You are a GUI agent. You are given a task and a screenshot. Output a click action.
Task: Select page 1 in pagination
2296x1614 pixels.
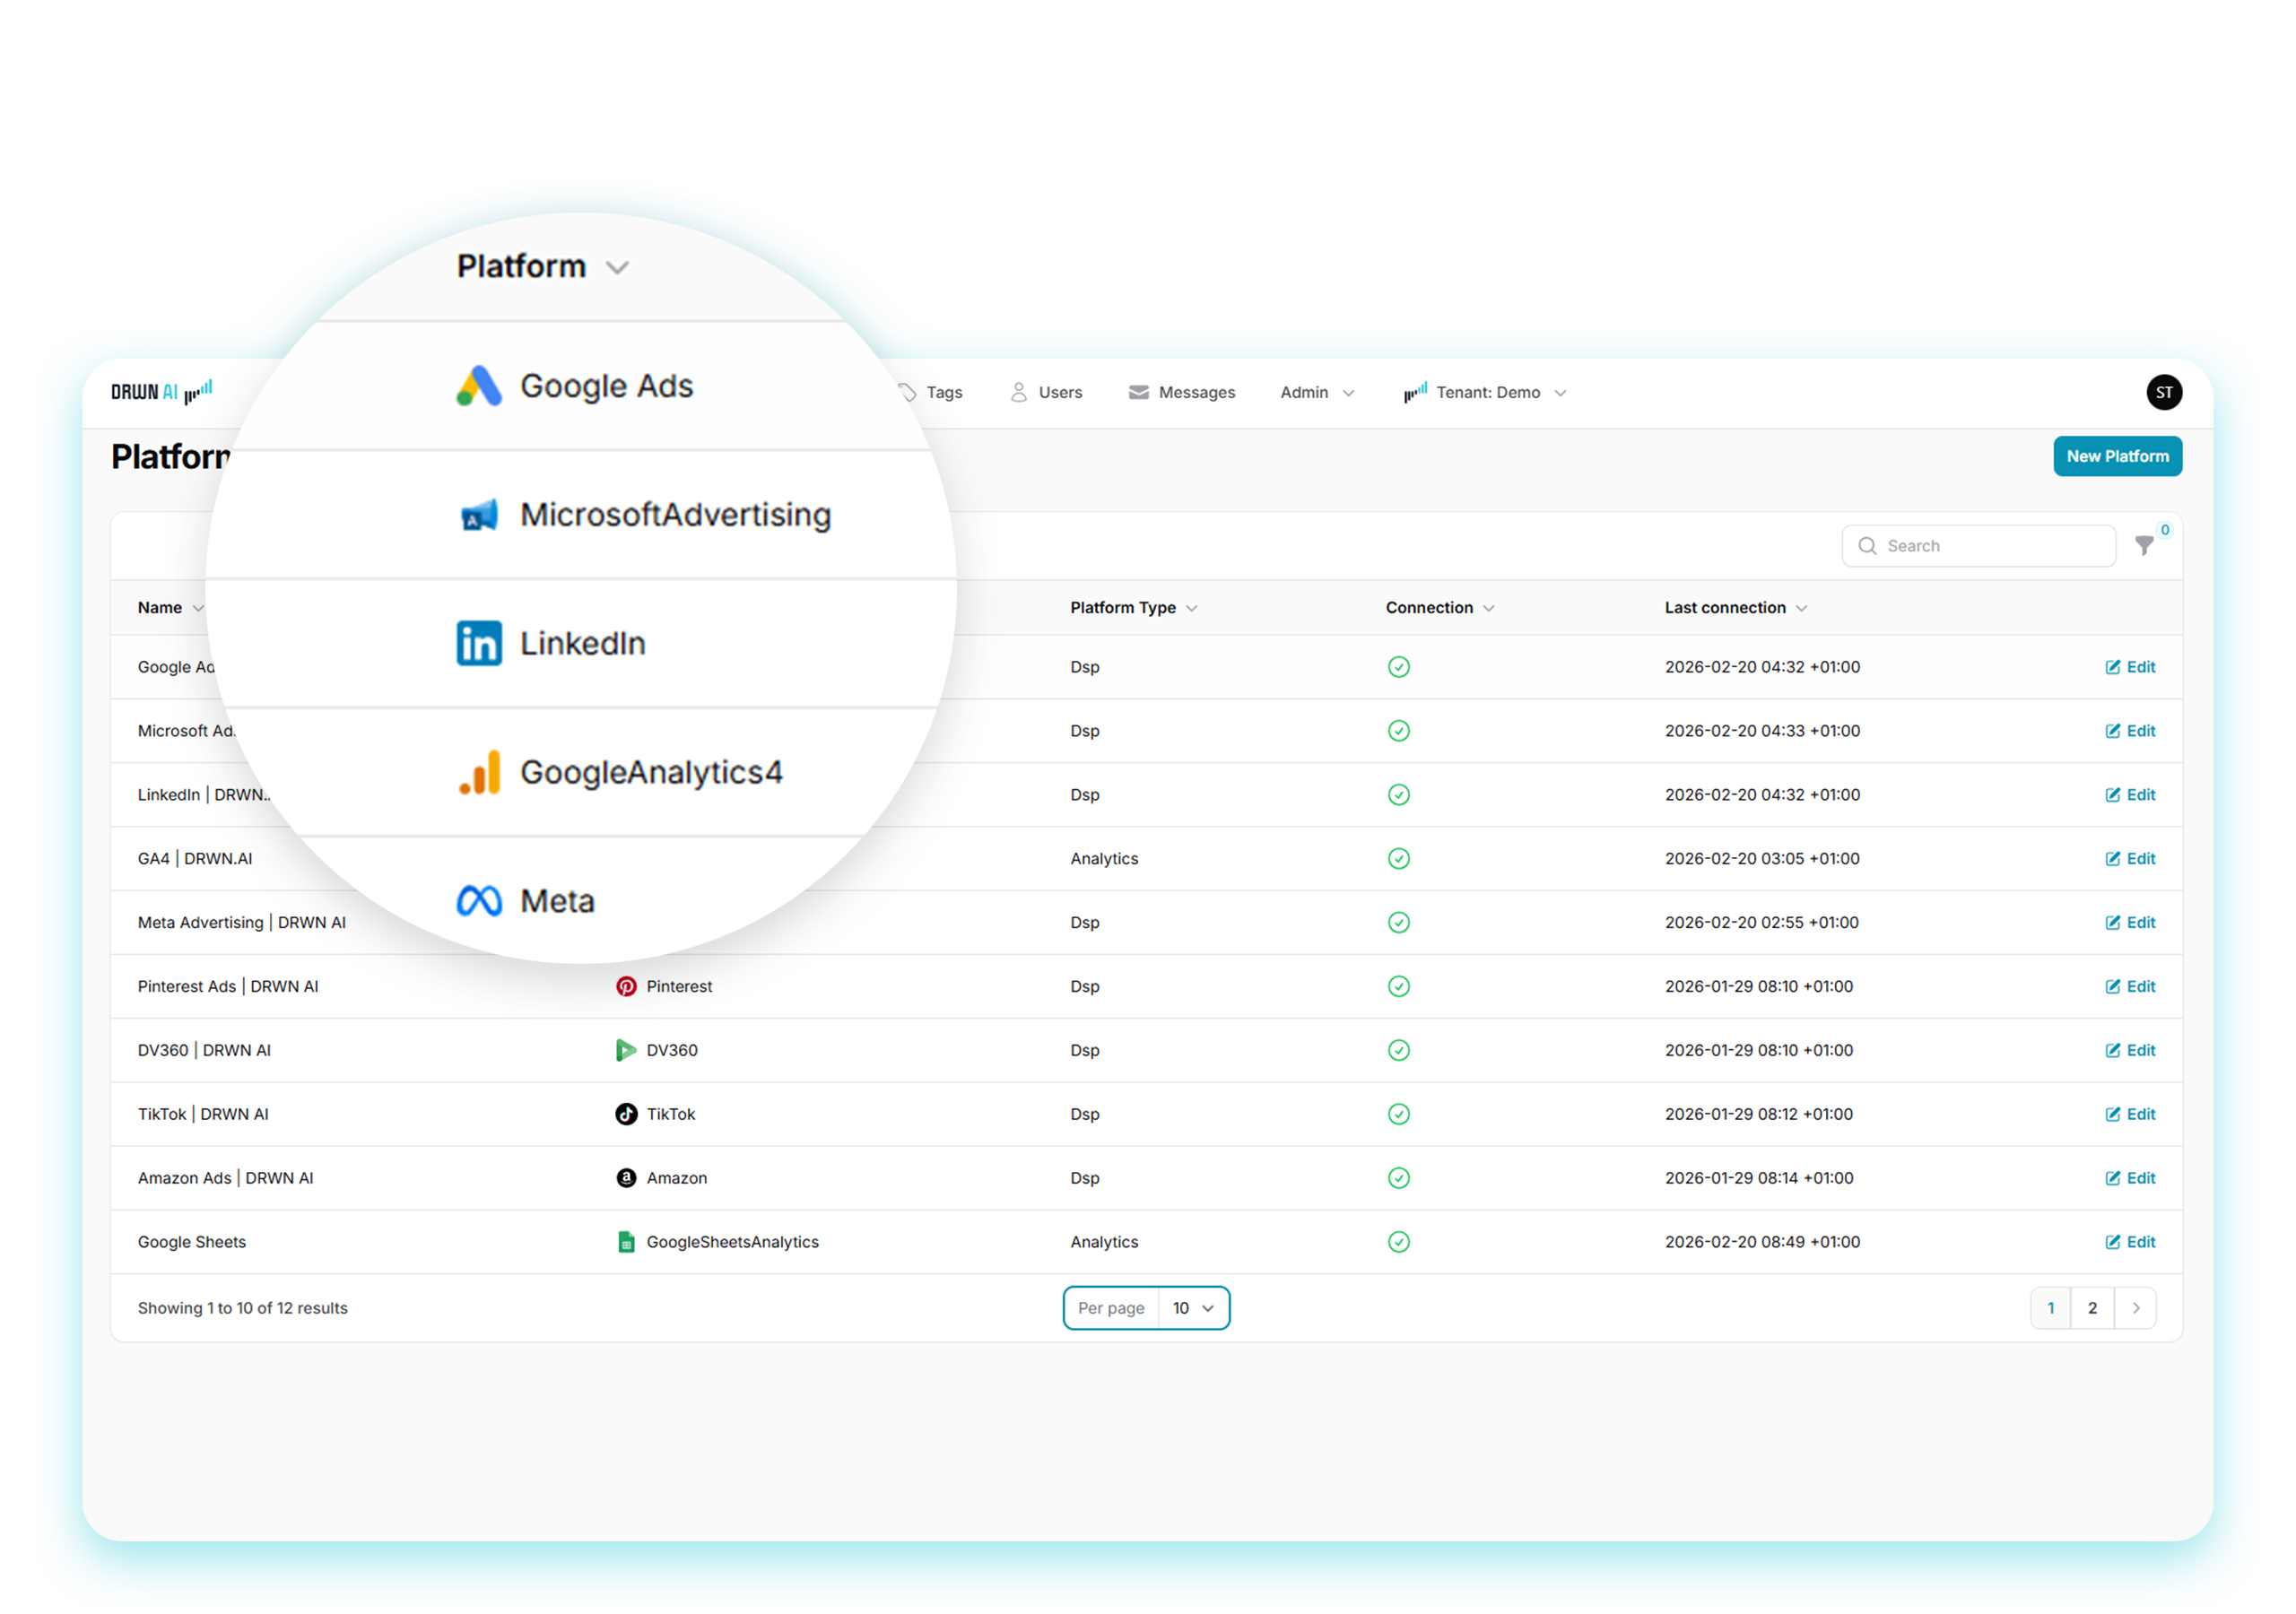click(x=2050, y=1308)
